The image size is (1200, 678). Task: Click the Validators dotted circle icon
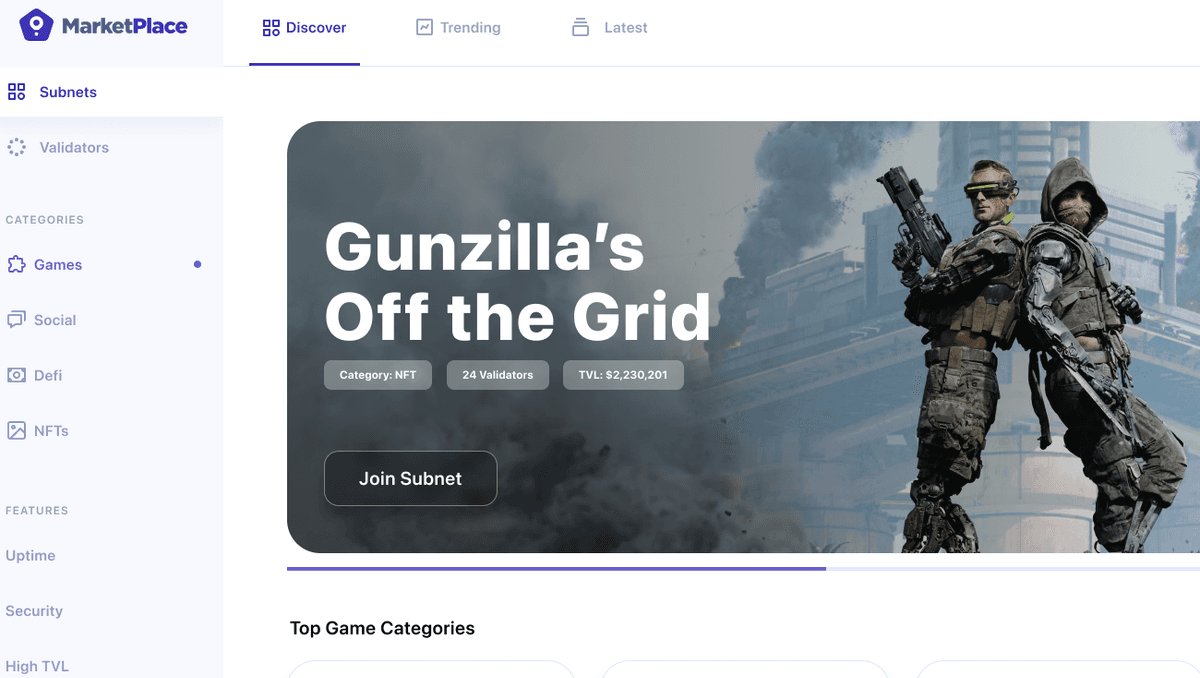(16, 147)
